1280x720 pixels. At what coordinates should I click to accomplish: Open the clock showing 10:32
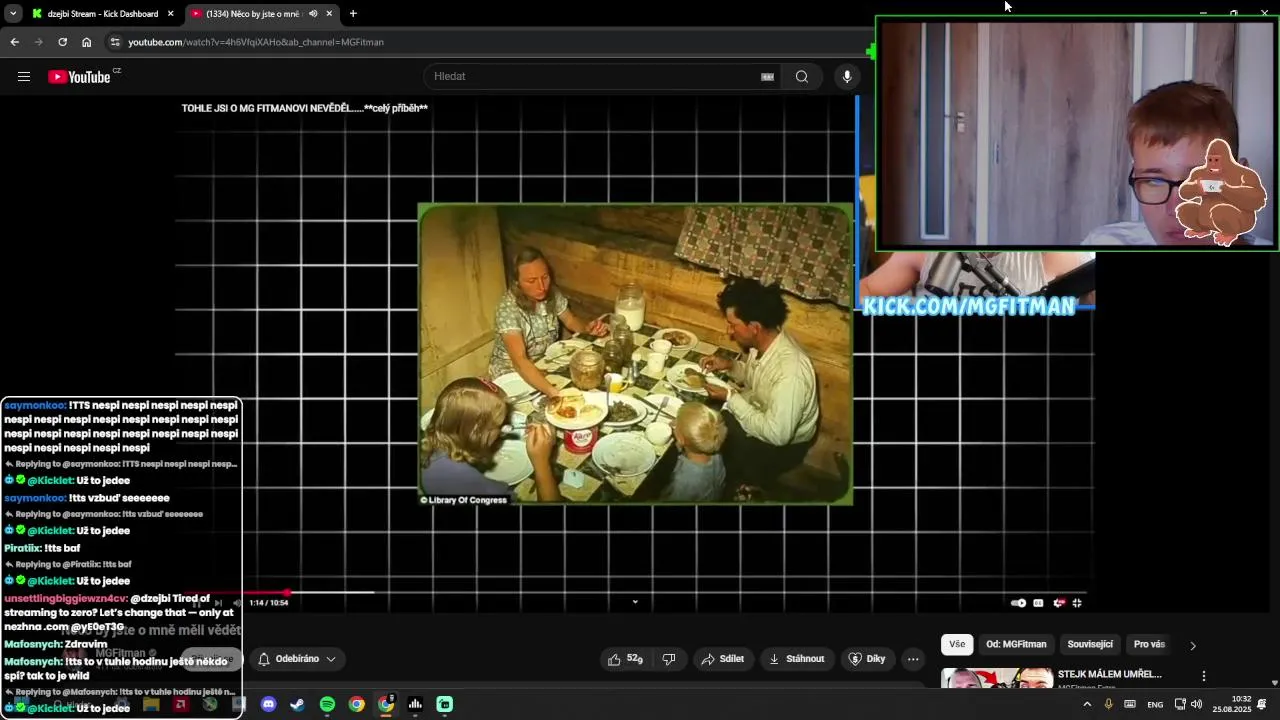pos(1232,705)
